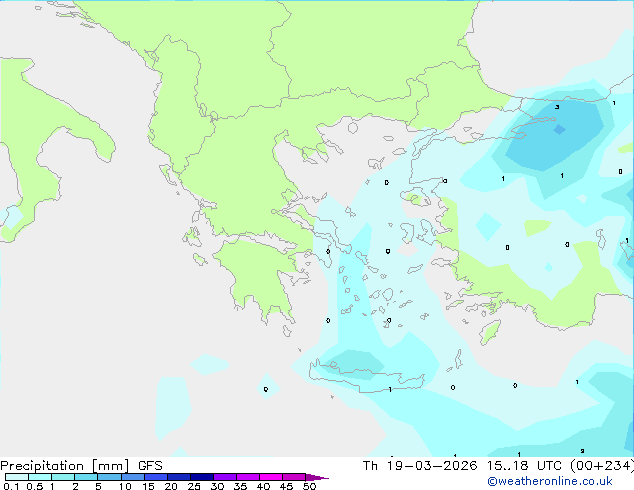Click the magenta legend swatch starting at 40

[271, 477]
